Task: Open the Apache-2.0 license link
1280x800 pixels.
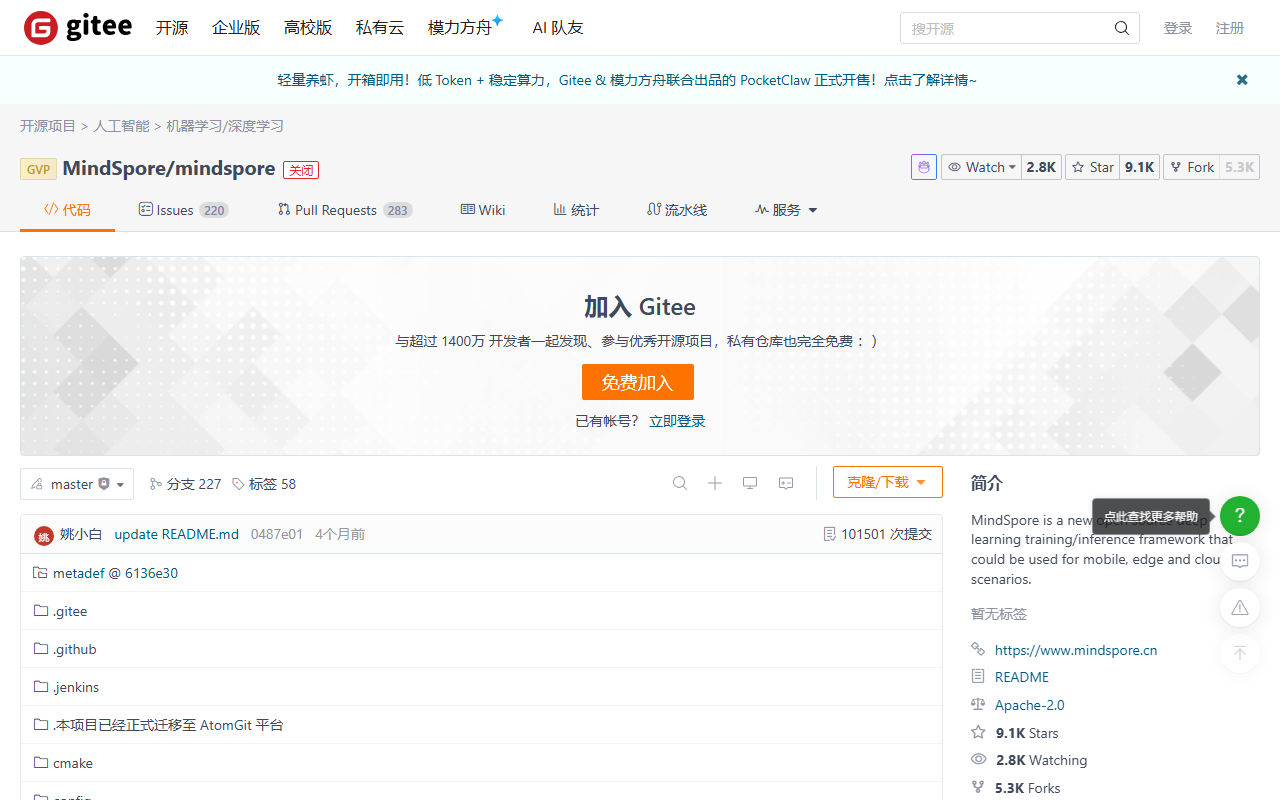Action: click(1030, 705)
